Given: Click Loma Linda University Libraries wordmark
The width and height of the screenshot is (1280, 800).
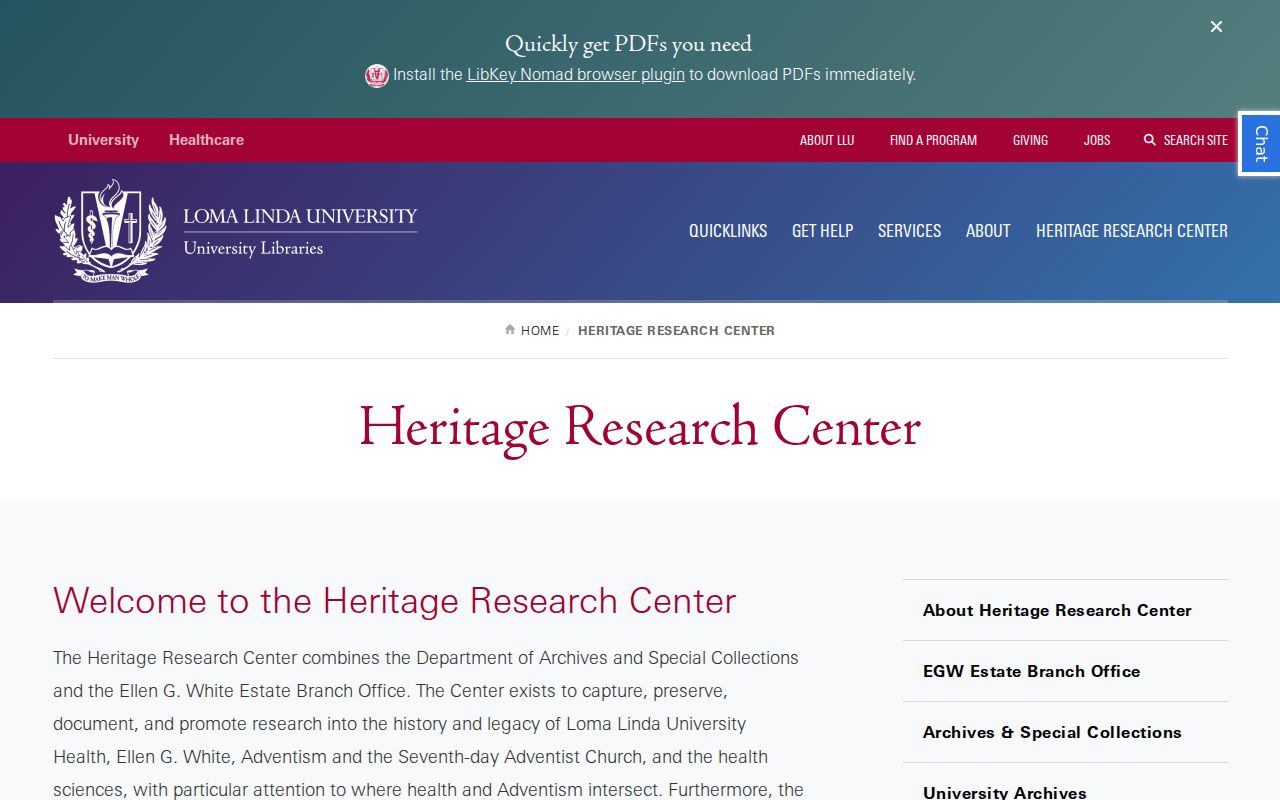Looking at the screenshot, I should click(300, 231).
